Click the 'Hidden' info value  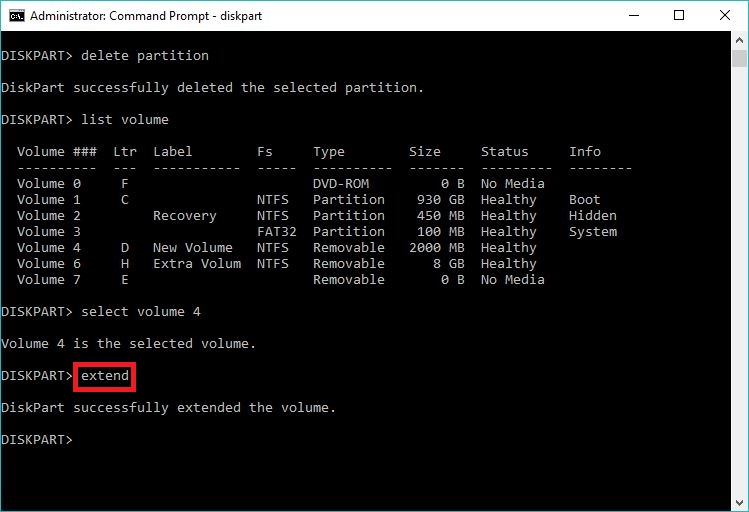click(593, 216)
